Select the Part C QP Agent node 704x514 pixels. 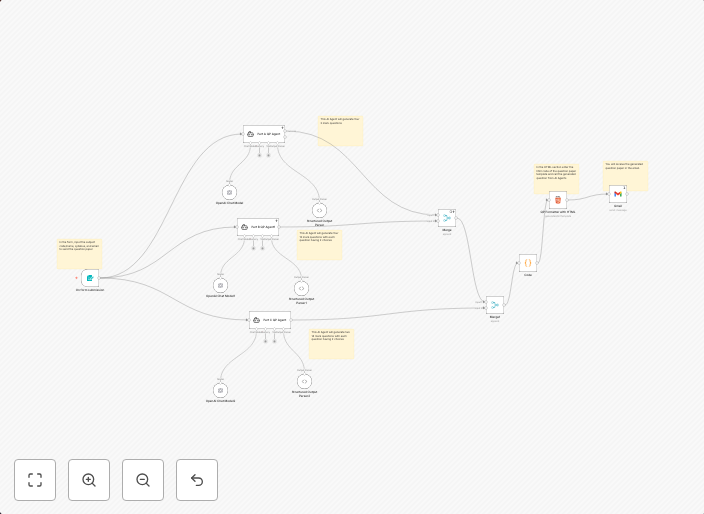pos(270,321)
